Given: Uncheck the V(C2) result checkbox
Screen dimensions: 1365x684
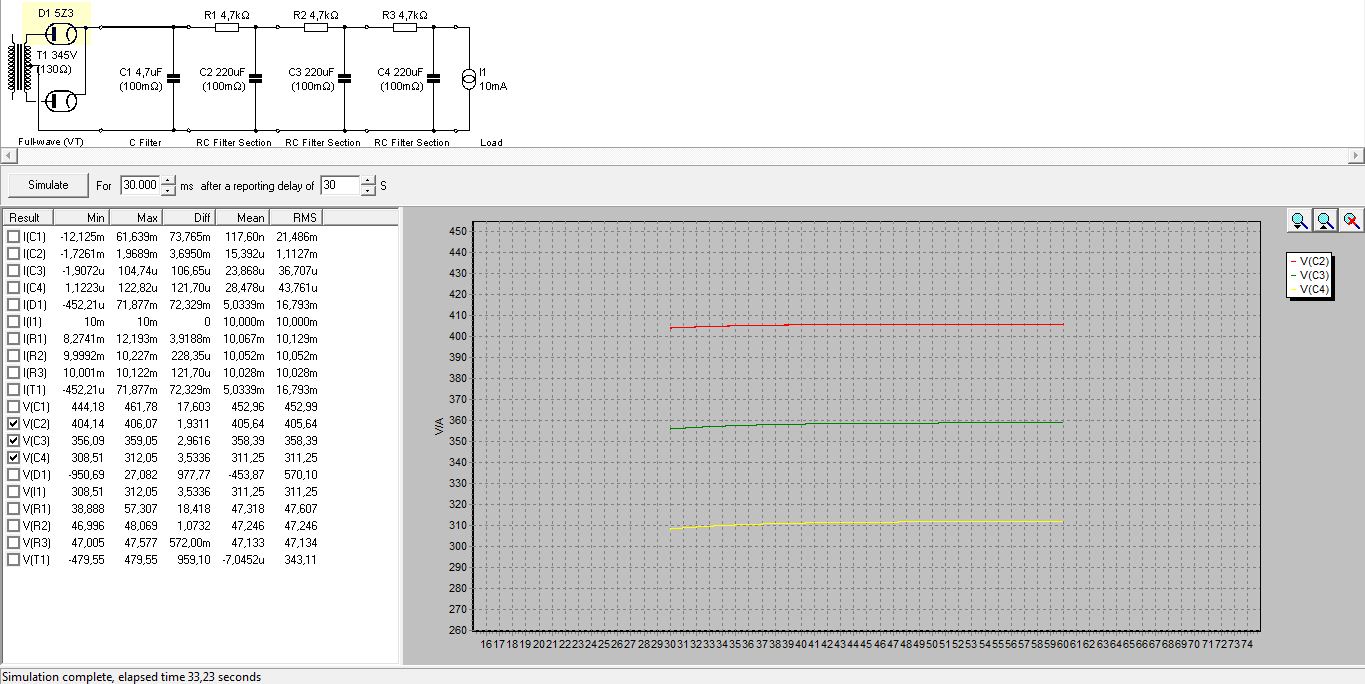Looking at the screenshot, I should click(x=13, y=423).
